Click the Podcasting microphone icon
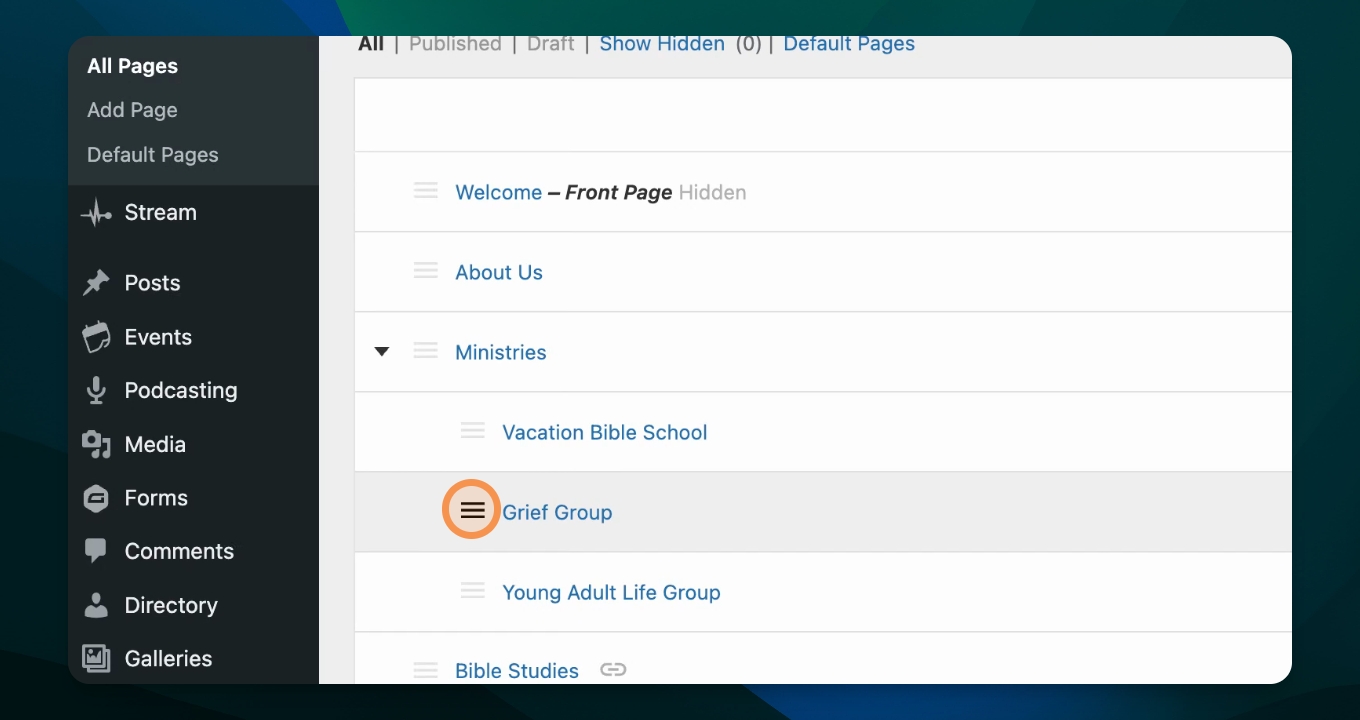Viewport: 1360px width, 720px height. click(96, 391)
